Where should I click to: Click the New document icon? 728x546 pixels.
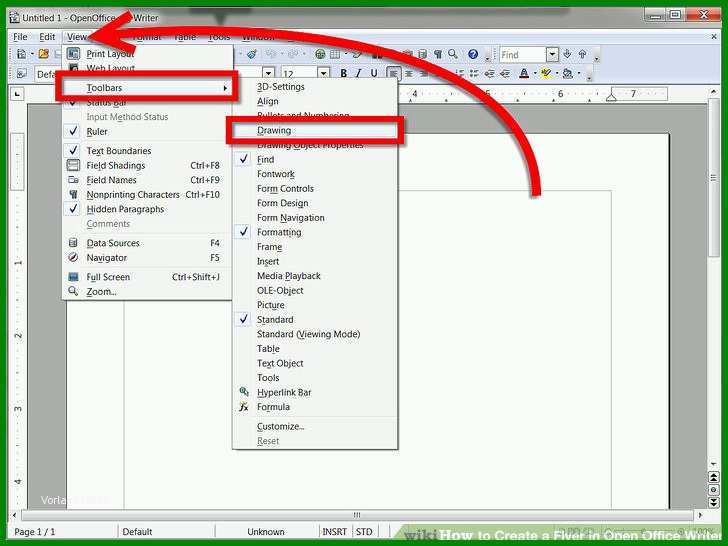pyautogui.click(x=21, y=54)
